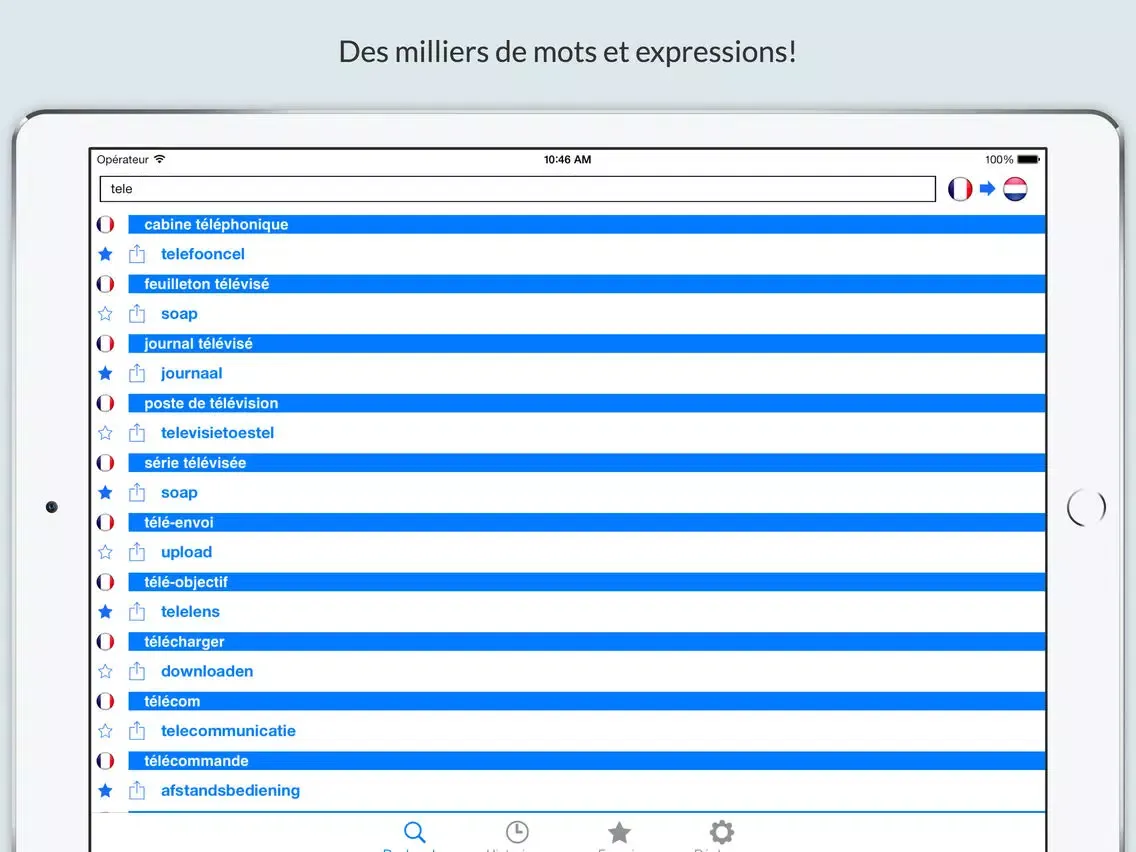Star the telecommunicatie translation
Screen dimensions: 1136x852
pyautogui.click(x=105, y=731)
